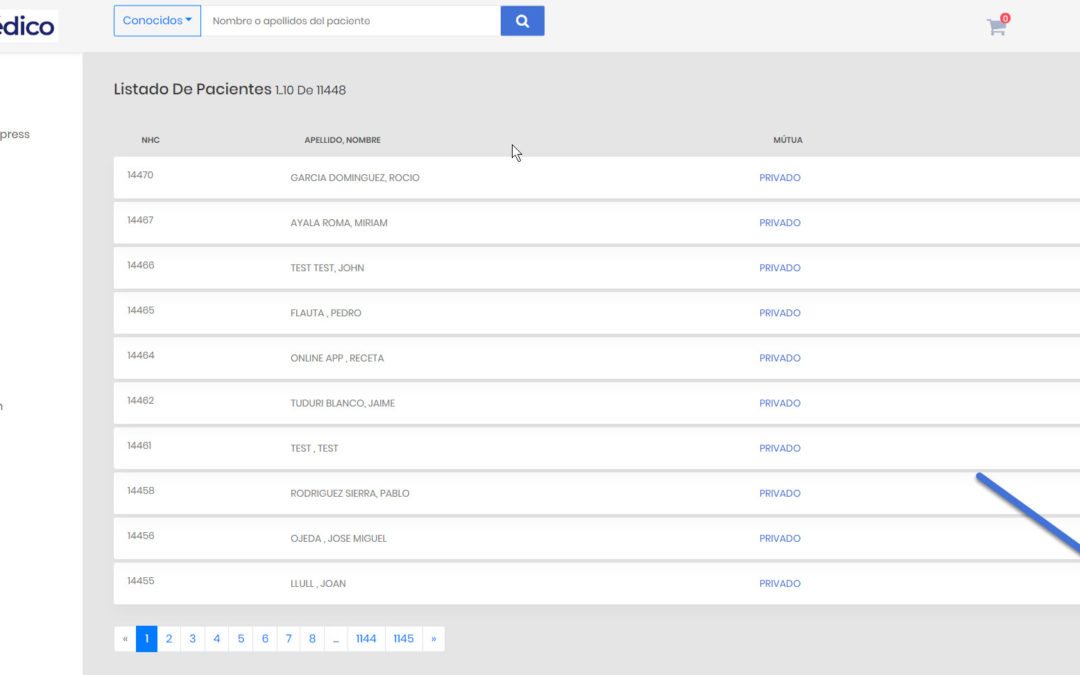Click PRIVADO link for FLAUTA, PEDRO
The height and width of the screenshot is (675, 1080).
tap(780, 313)
